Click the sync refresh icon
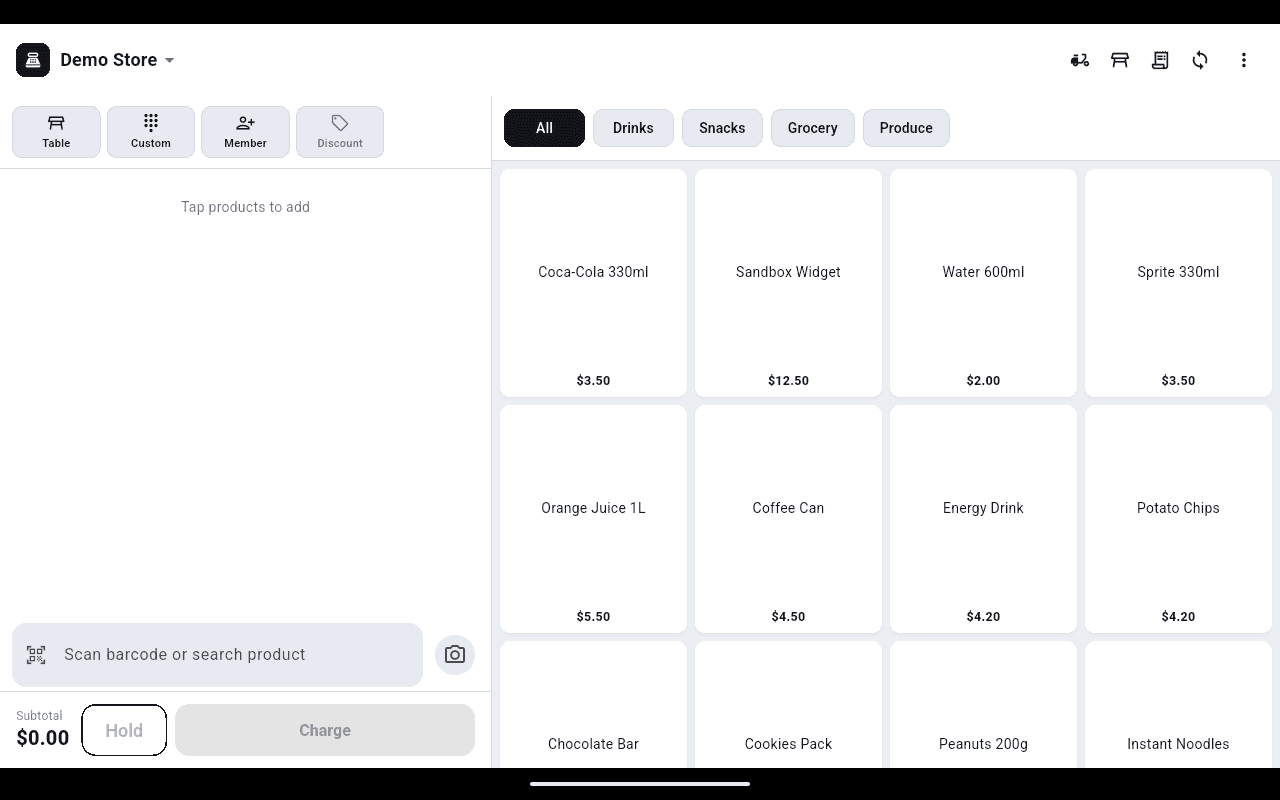The width and height of the screenshot is (1280, 800). pyautogui.click(x=1200, y=60)
